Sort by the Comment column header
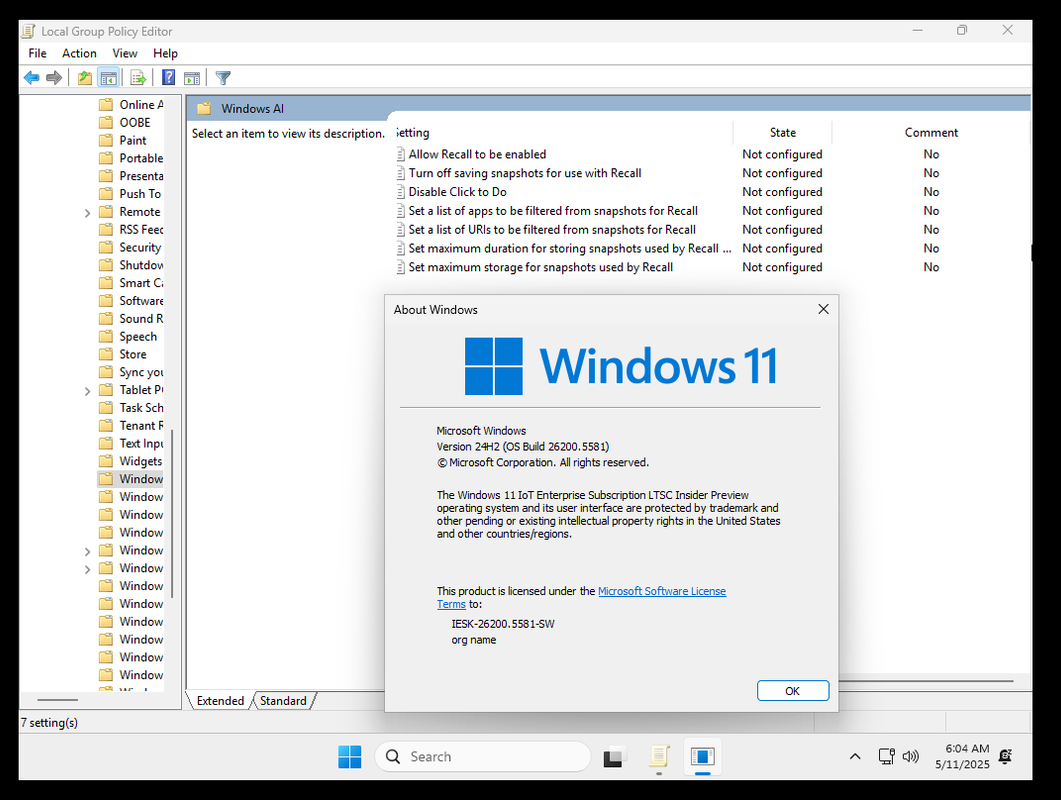The height and width of the screenshot is (800, 1061). pyautogui.click(x=931, y=133)
